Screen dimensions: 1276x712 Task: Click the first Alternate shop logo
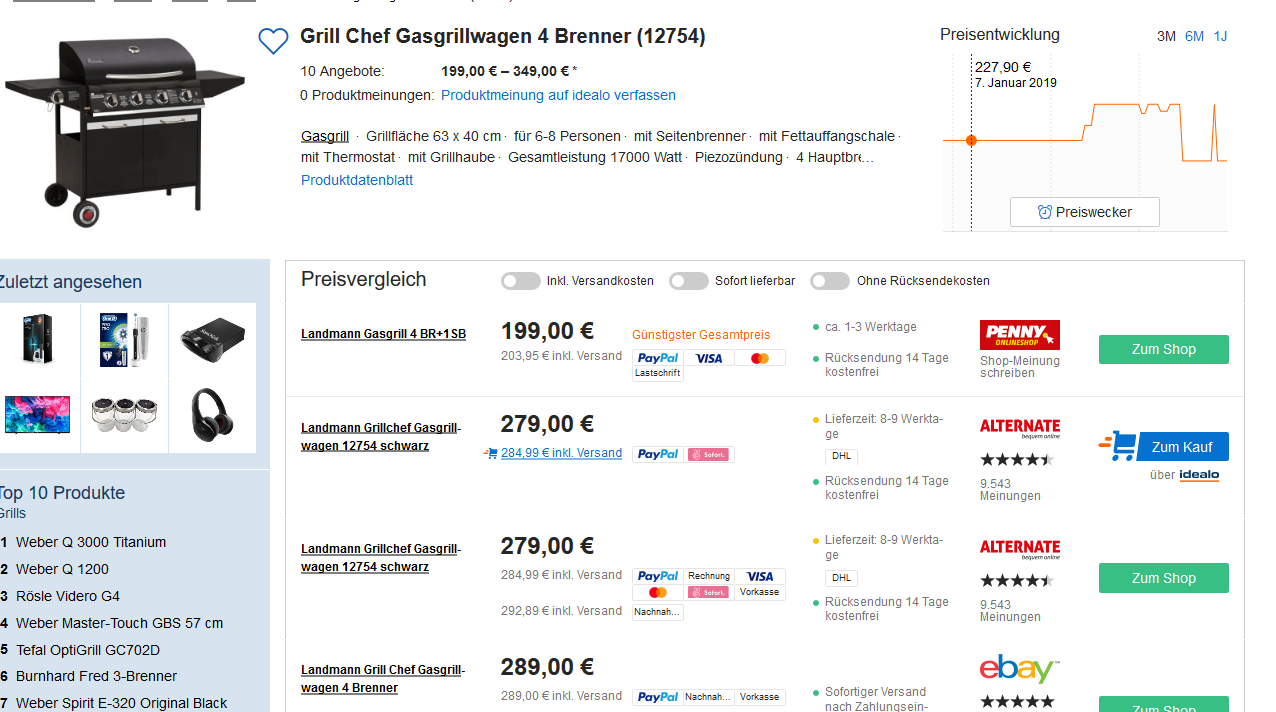pos(1019,428)
